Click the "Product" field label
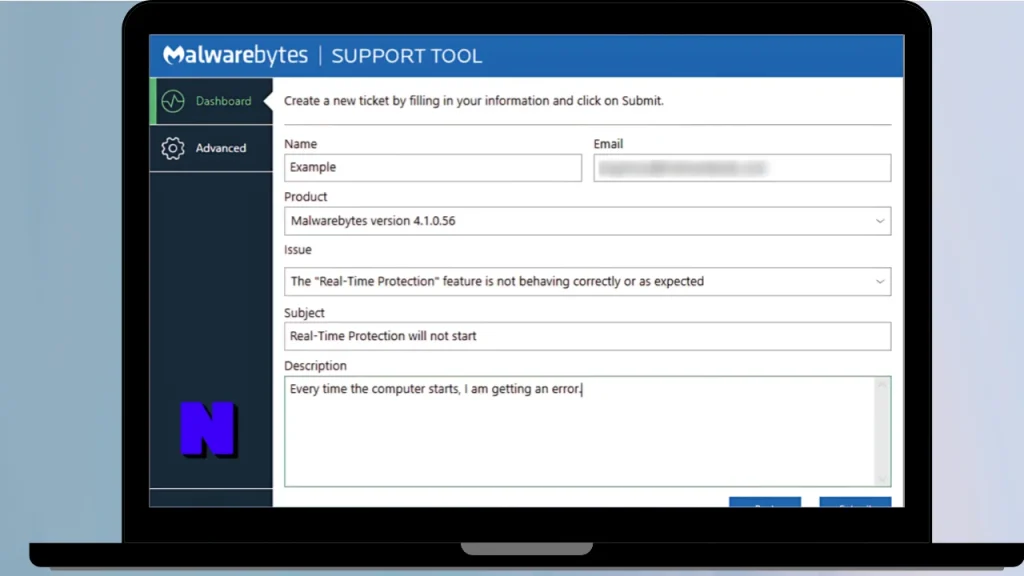The height and width of the screenshot is (576, 1024). pyautogui.click(x=306, y=197)
